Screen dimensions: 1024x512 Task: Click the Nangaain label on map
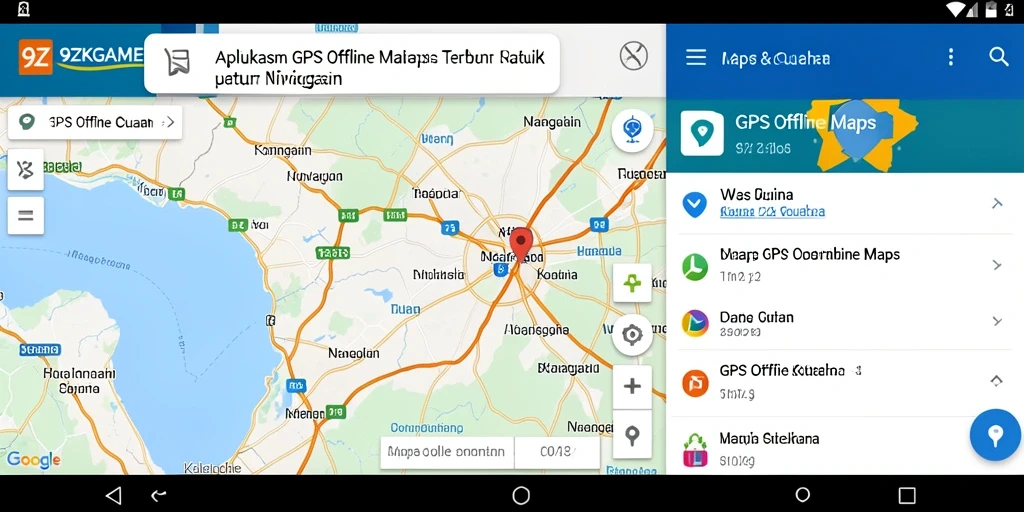pos(552,121)
